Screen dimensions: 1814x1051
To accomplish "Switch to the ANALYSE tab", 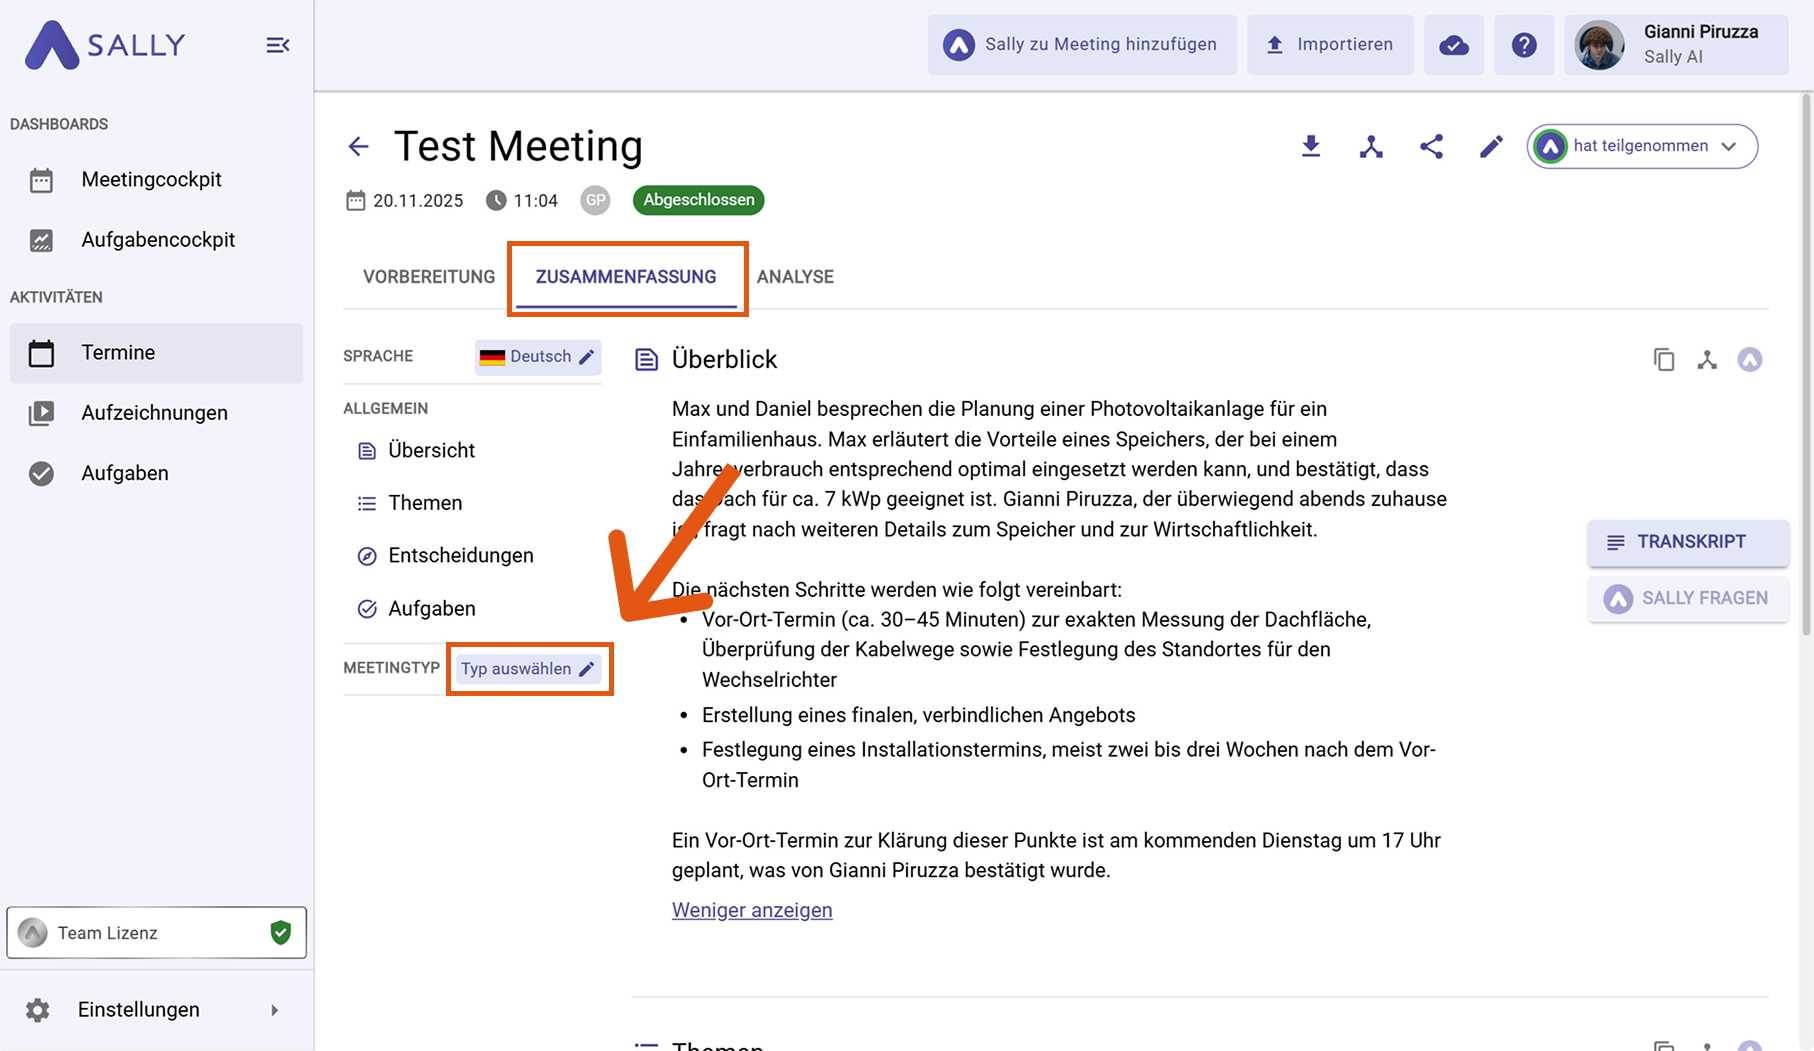I will (x=795, y=277).
